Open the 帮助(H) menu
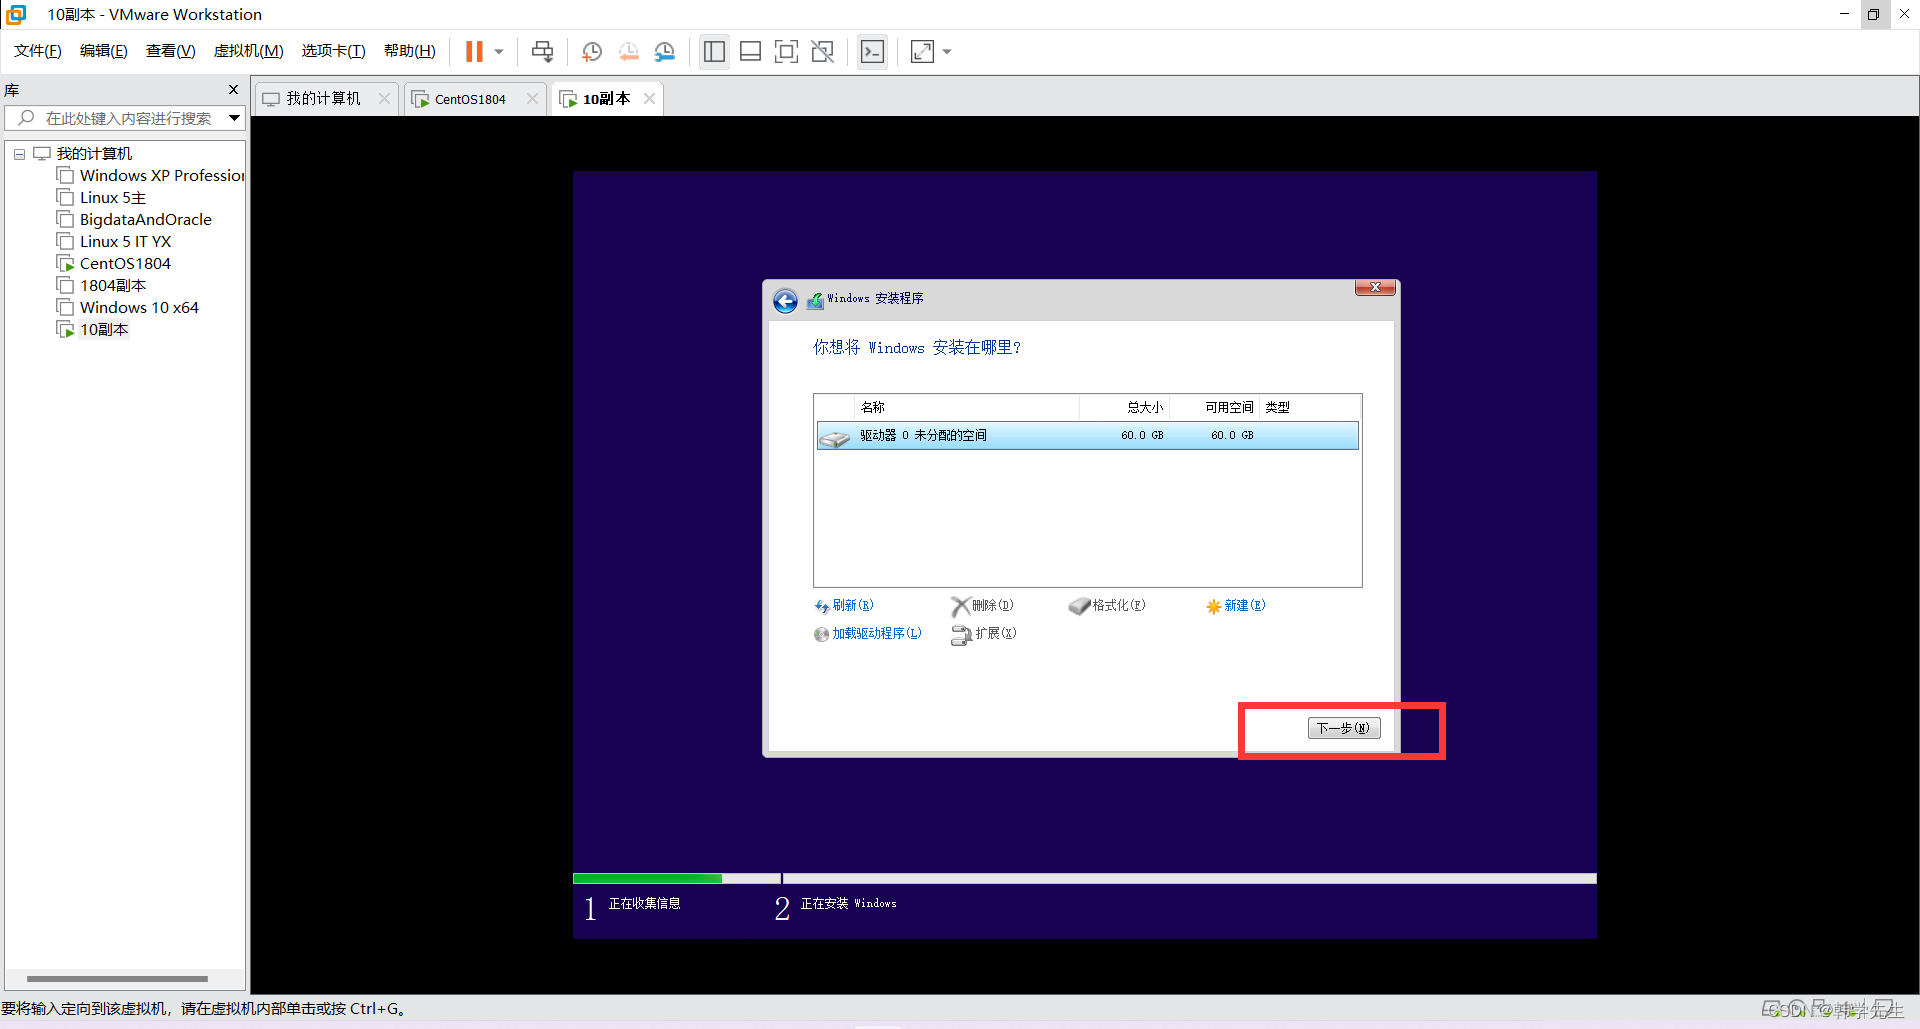The width and height of the screenshot is (1920, 1029). (409, 51)
